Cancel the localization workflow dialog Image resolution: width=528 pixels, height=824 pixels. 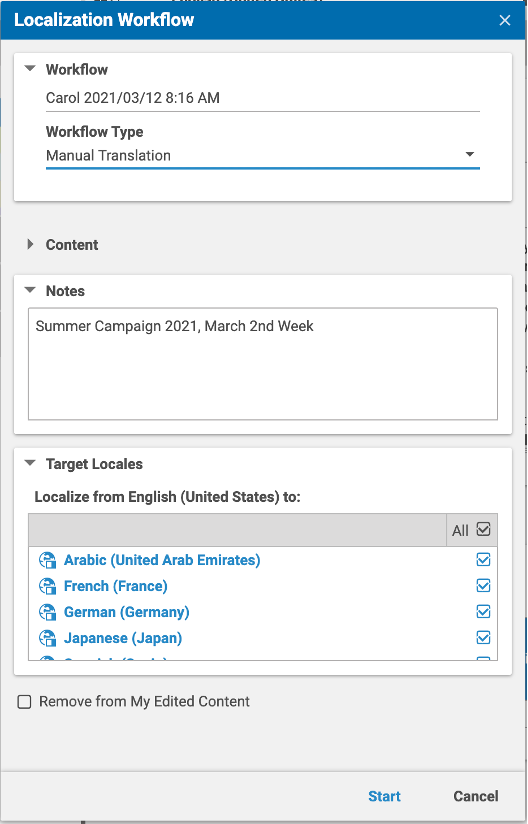click(x=476, y=796)
